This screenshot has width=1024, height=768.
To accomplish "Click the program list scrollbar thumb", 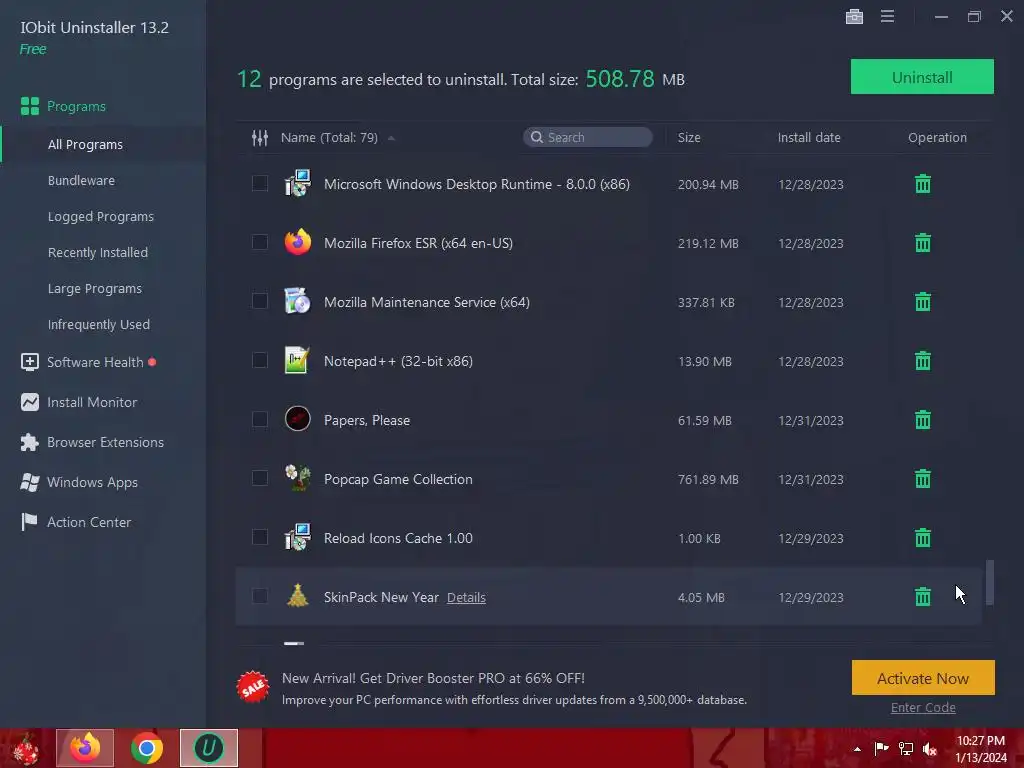I will click(989, 583).
